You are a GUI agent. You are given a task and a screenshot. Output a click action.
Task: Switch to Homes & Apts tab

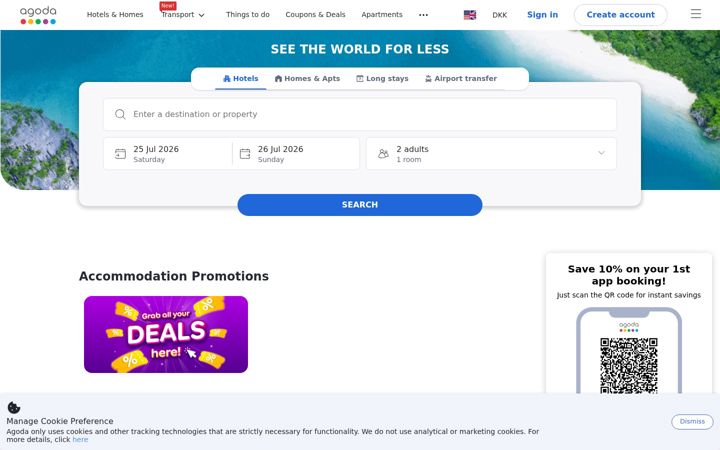[307, 79]
